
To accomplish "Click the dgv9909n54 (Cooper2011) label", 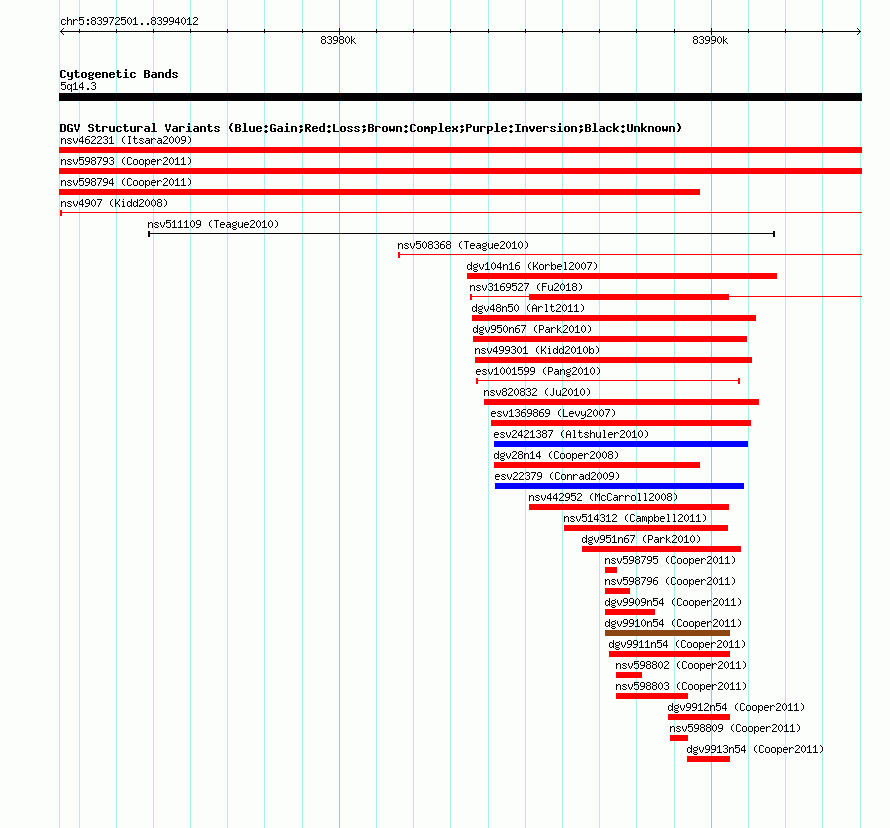I will (x=673, y=602).
